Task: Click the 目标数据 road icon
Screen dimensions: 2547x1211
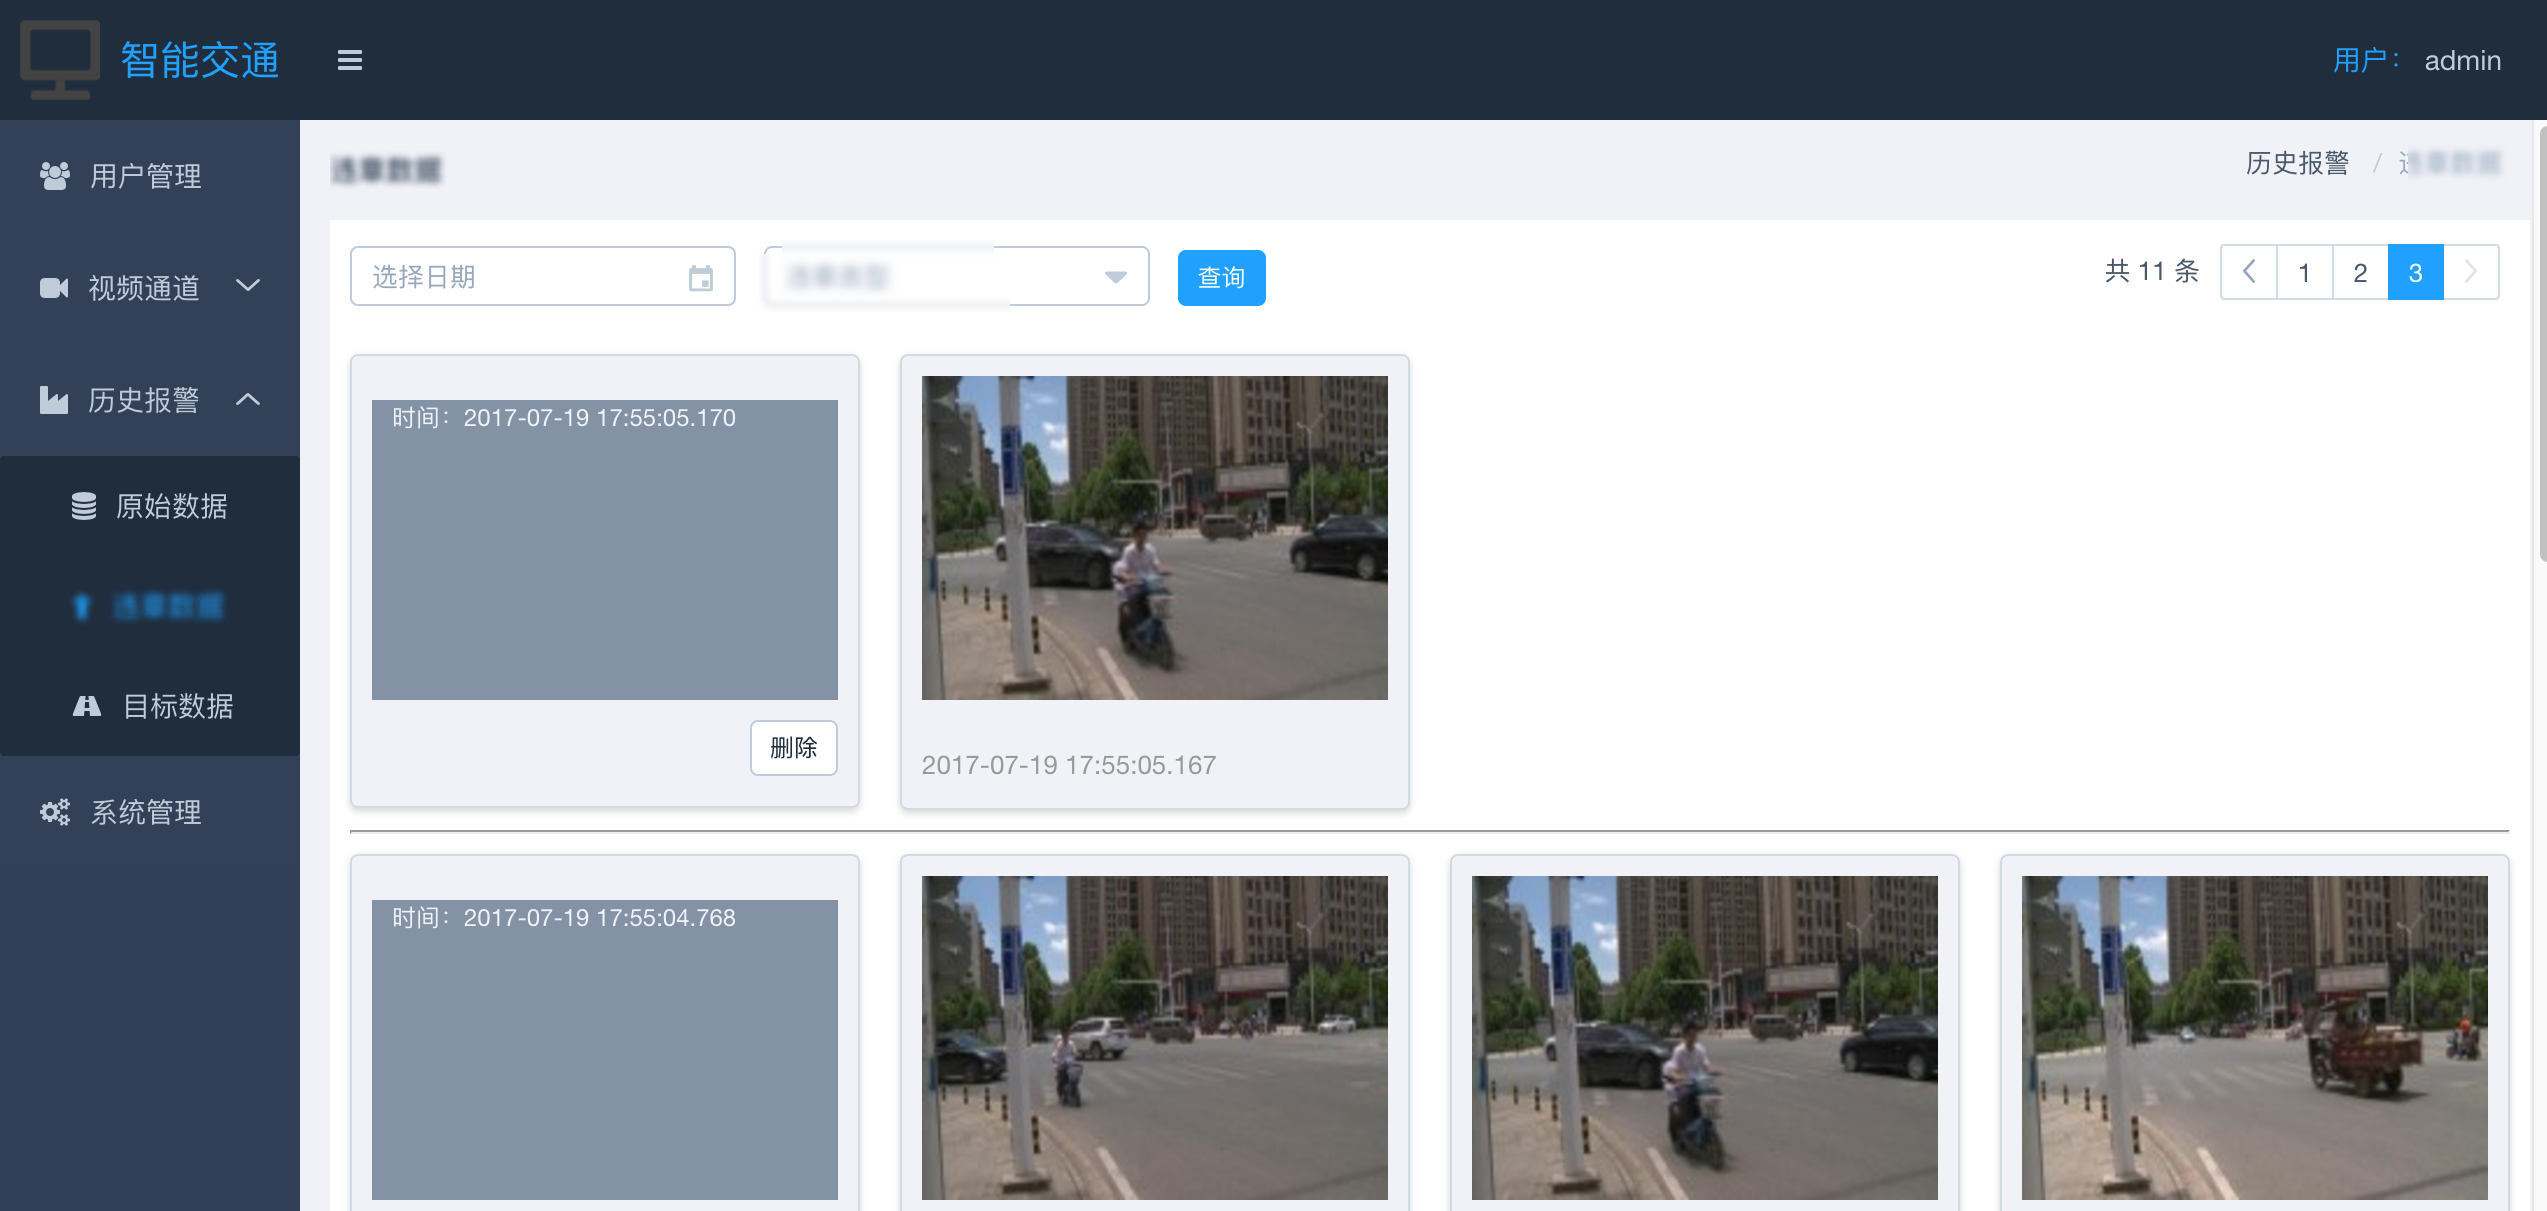Action: click(x=87, y=706)
